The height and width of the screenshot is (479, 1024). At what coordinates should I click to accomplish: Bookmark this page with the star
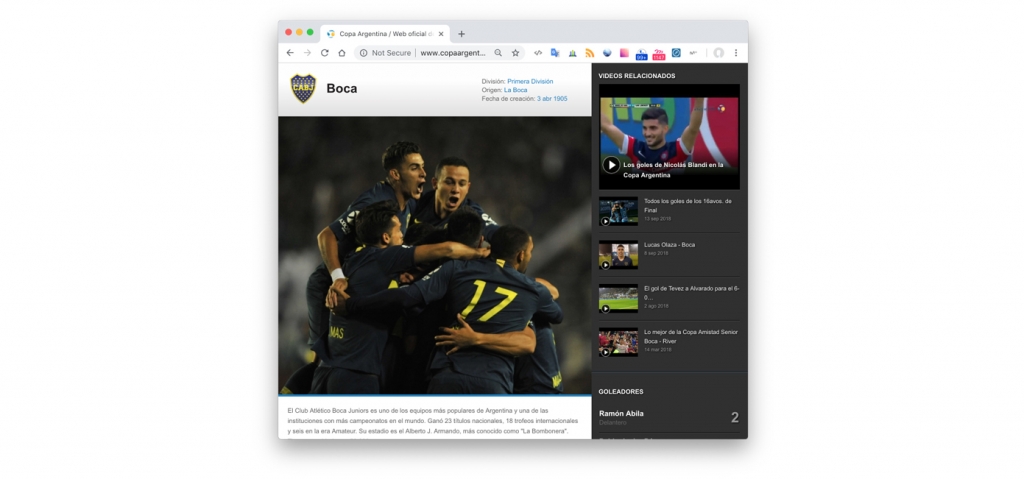pos(515,53)
